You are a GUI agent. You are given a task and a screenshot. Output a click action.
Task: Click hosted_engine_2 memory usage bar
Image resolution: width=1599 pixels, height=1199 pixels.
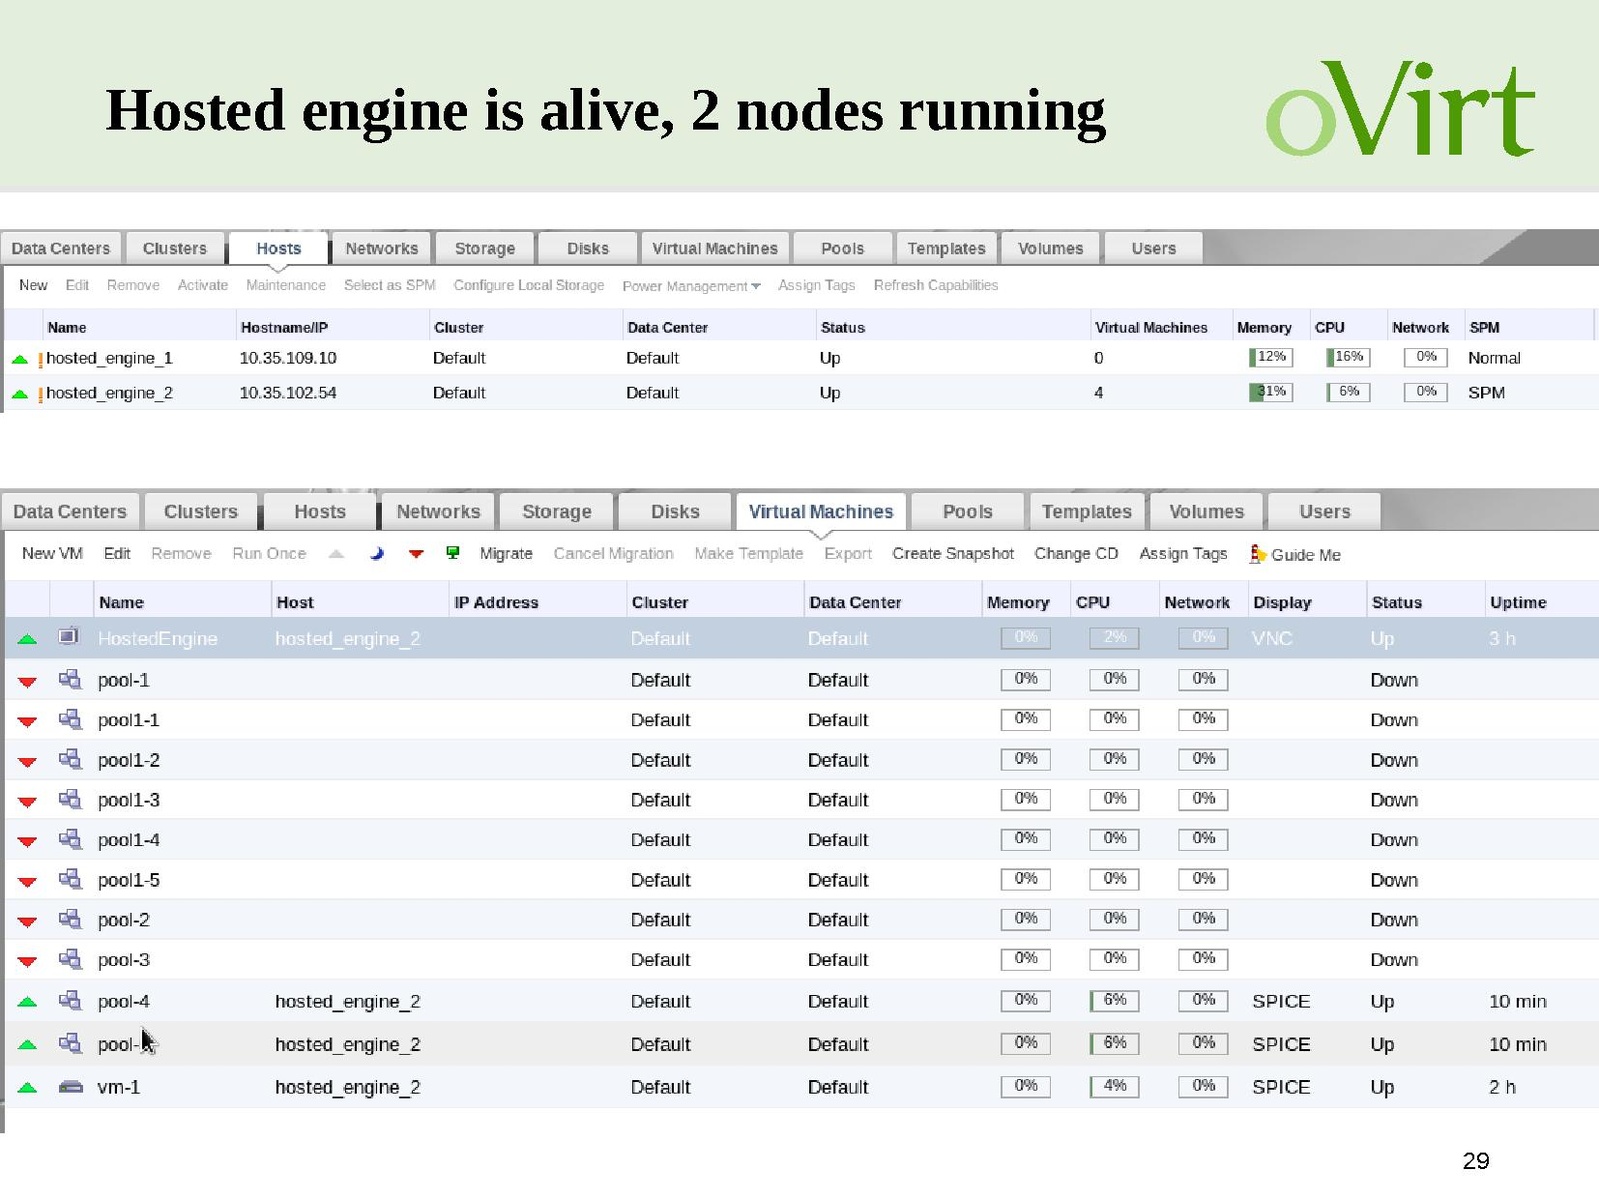(1270, 392)
